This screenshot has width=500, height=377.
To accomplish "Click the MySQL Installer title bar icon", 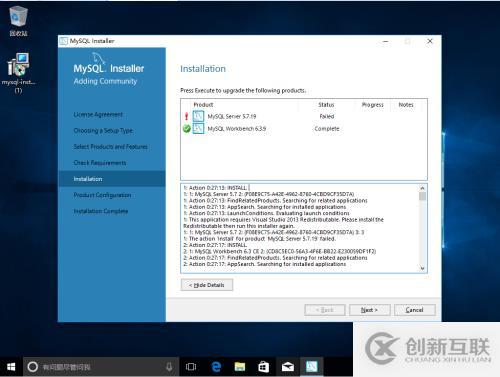I will pos(63,41).
